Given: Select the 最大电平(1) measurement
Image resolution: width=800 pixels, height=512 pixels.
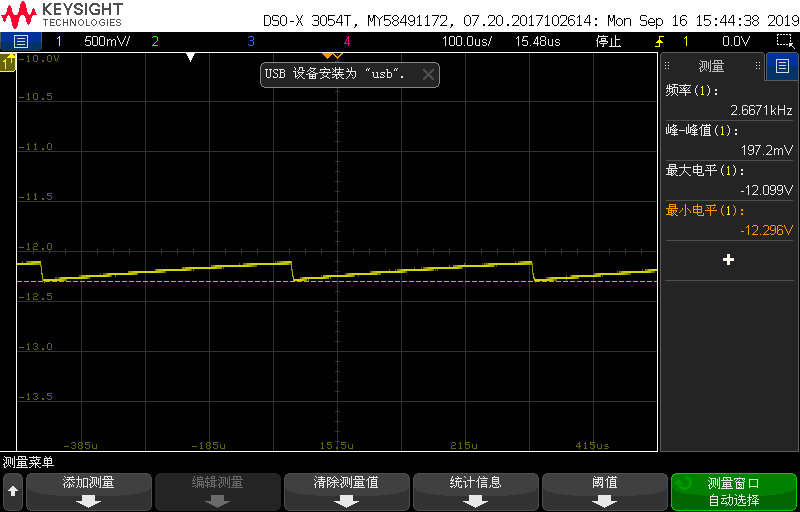Looking at the screenshot, I should [729, 181].
